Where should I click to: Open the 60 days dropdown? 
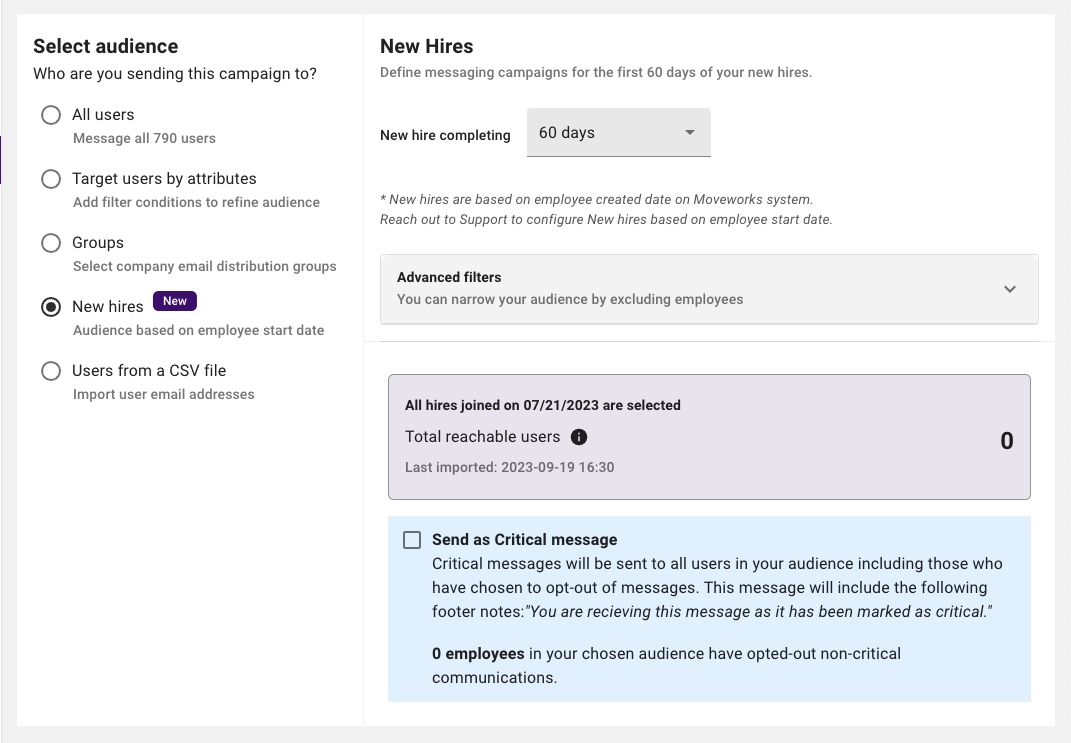point(606,133)
